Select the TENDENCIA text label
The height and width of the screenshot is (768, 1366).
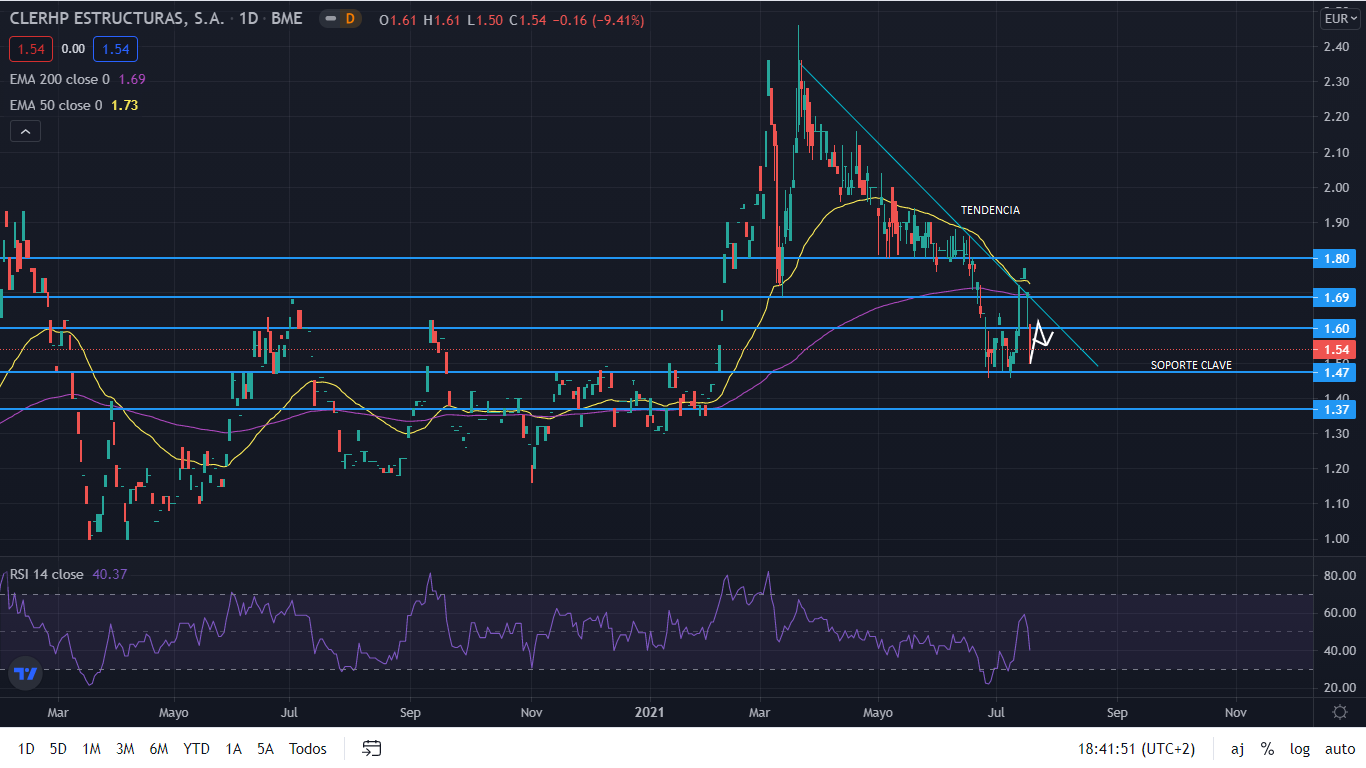tap(990, 210)
